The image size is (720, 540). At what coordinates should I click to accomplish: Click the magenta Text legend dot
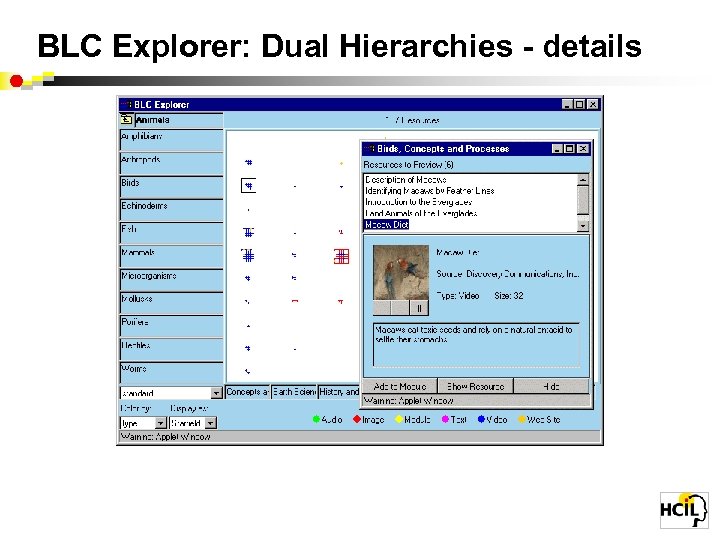tap(445, 419)
